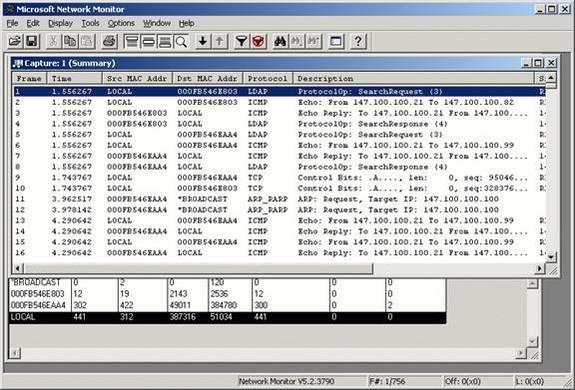575x390 pixels.
Task: Select frame 11 ARP Request row
Action: [279, 199]
